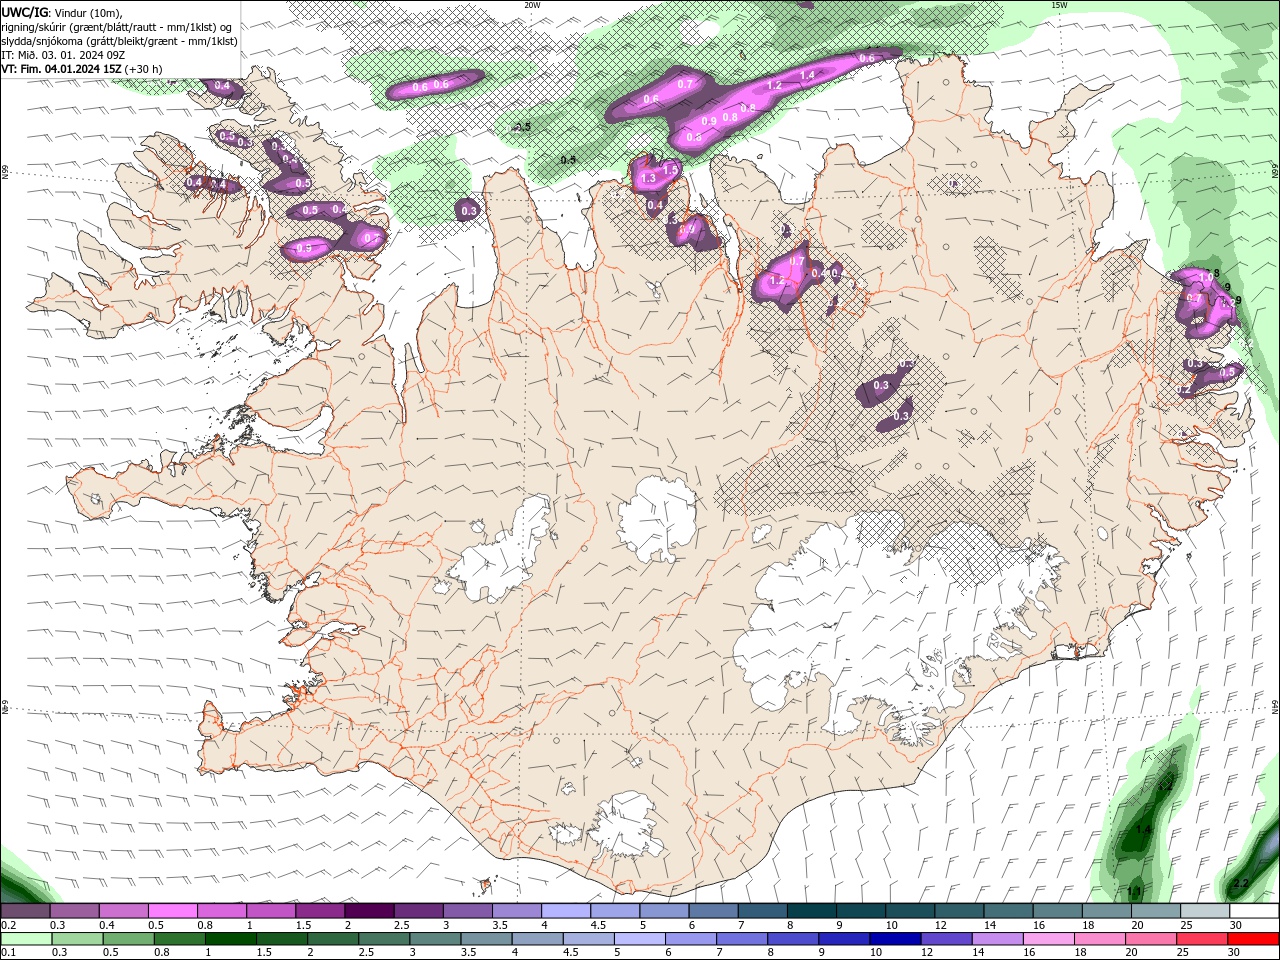
Task: Pick the palest green 0.1 swatch in rain scale
Action: pos(26,938)
